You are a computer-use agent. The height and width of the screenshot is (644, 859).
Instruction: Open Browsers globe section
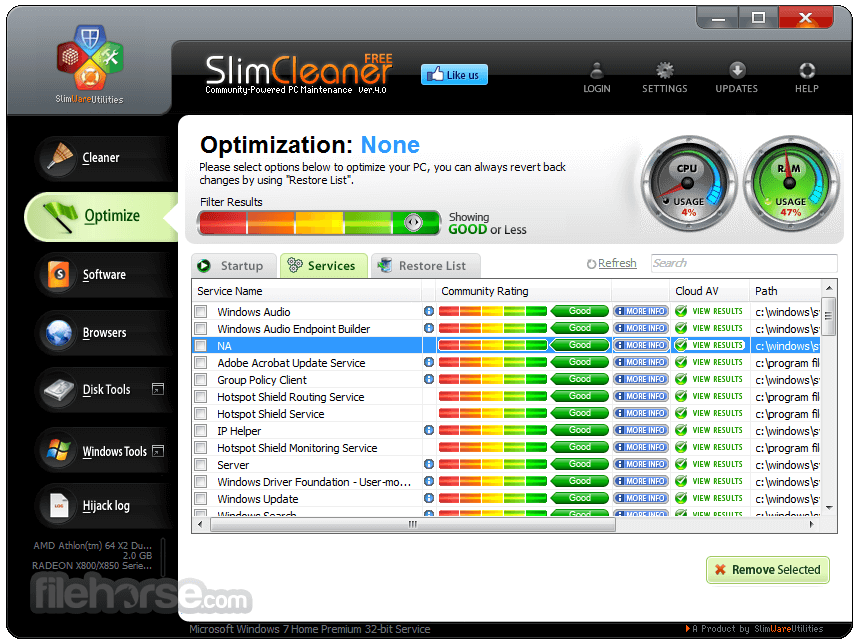point(104,332)
